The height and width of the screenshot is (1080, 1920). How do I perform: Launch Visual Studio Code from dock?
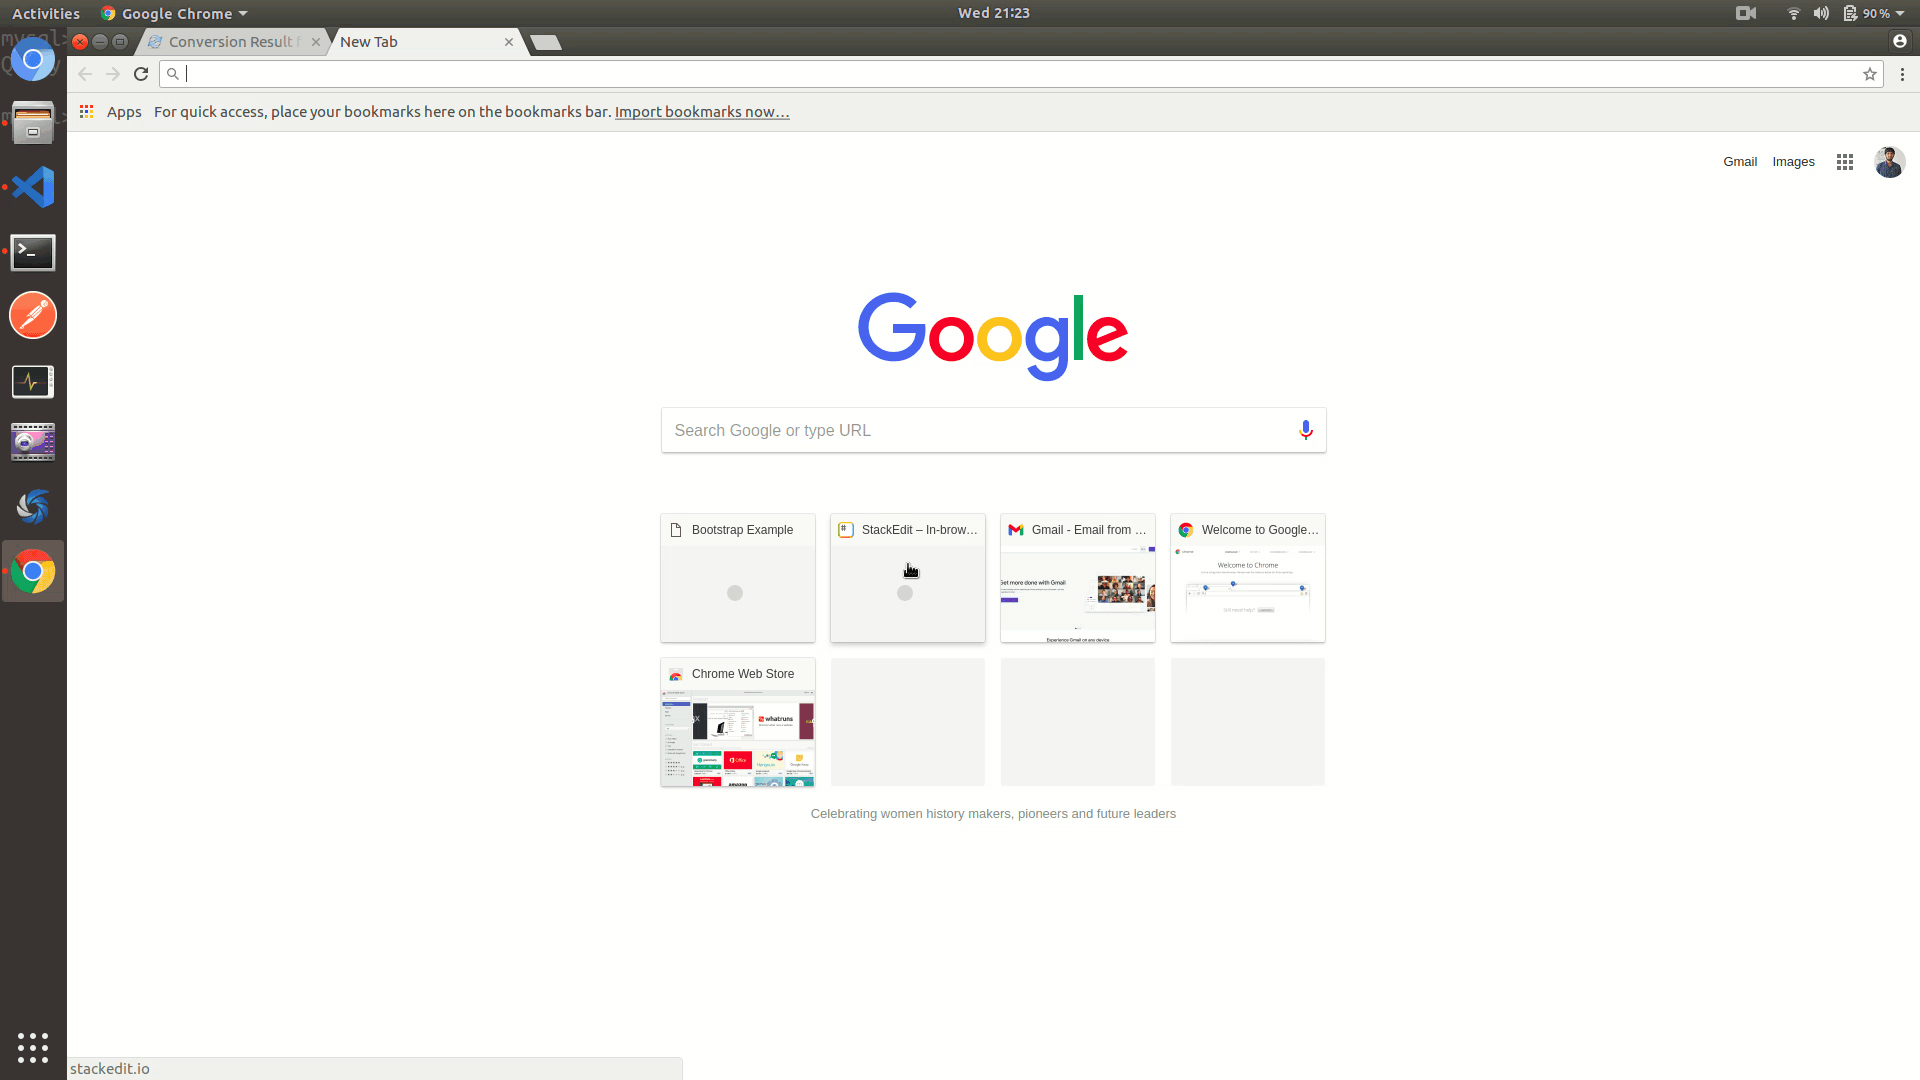[x=33, y=188]
